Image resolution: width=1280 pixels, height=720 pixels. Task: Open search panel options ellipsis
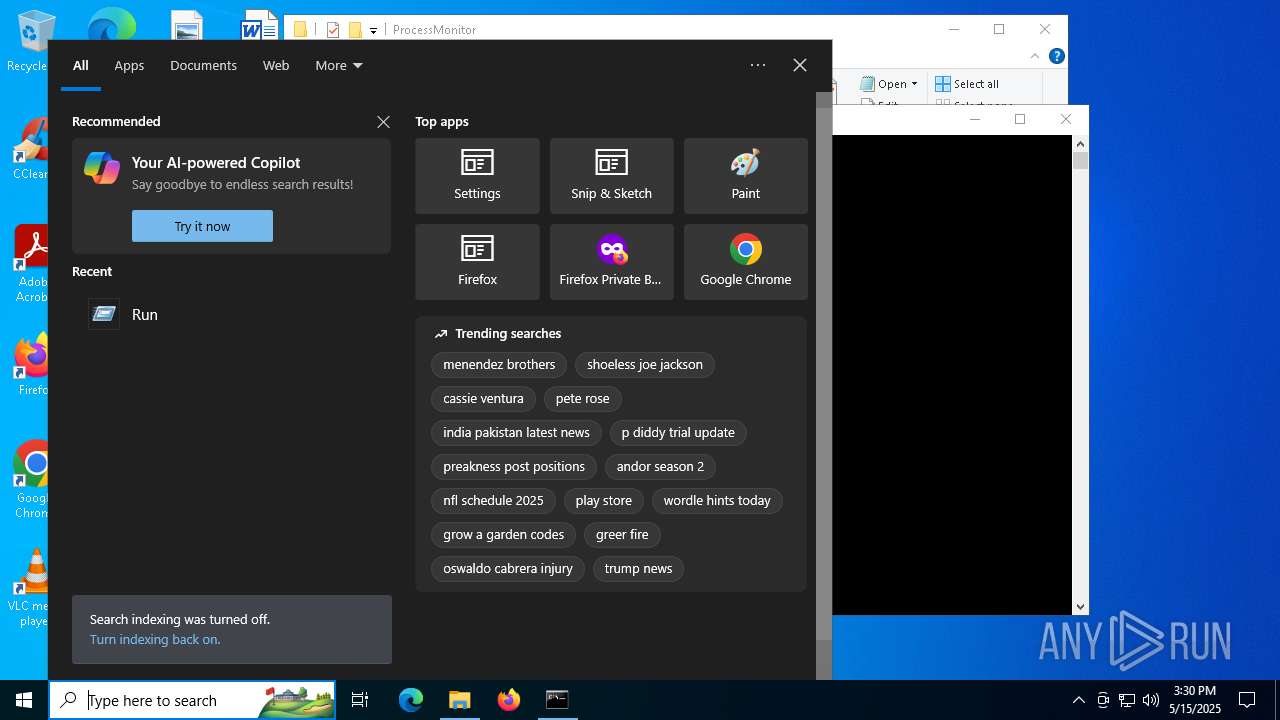(x=758, y=65)
